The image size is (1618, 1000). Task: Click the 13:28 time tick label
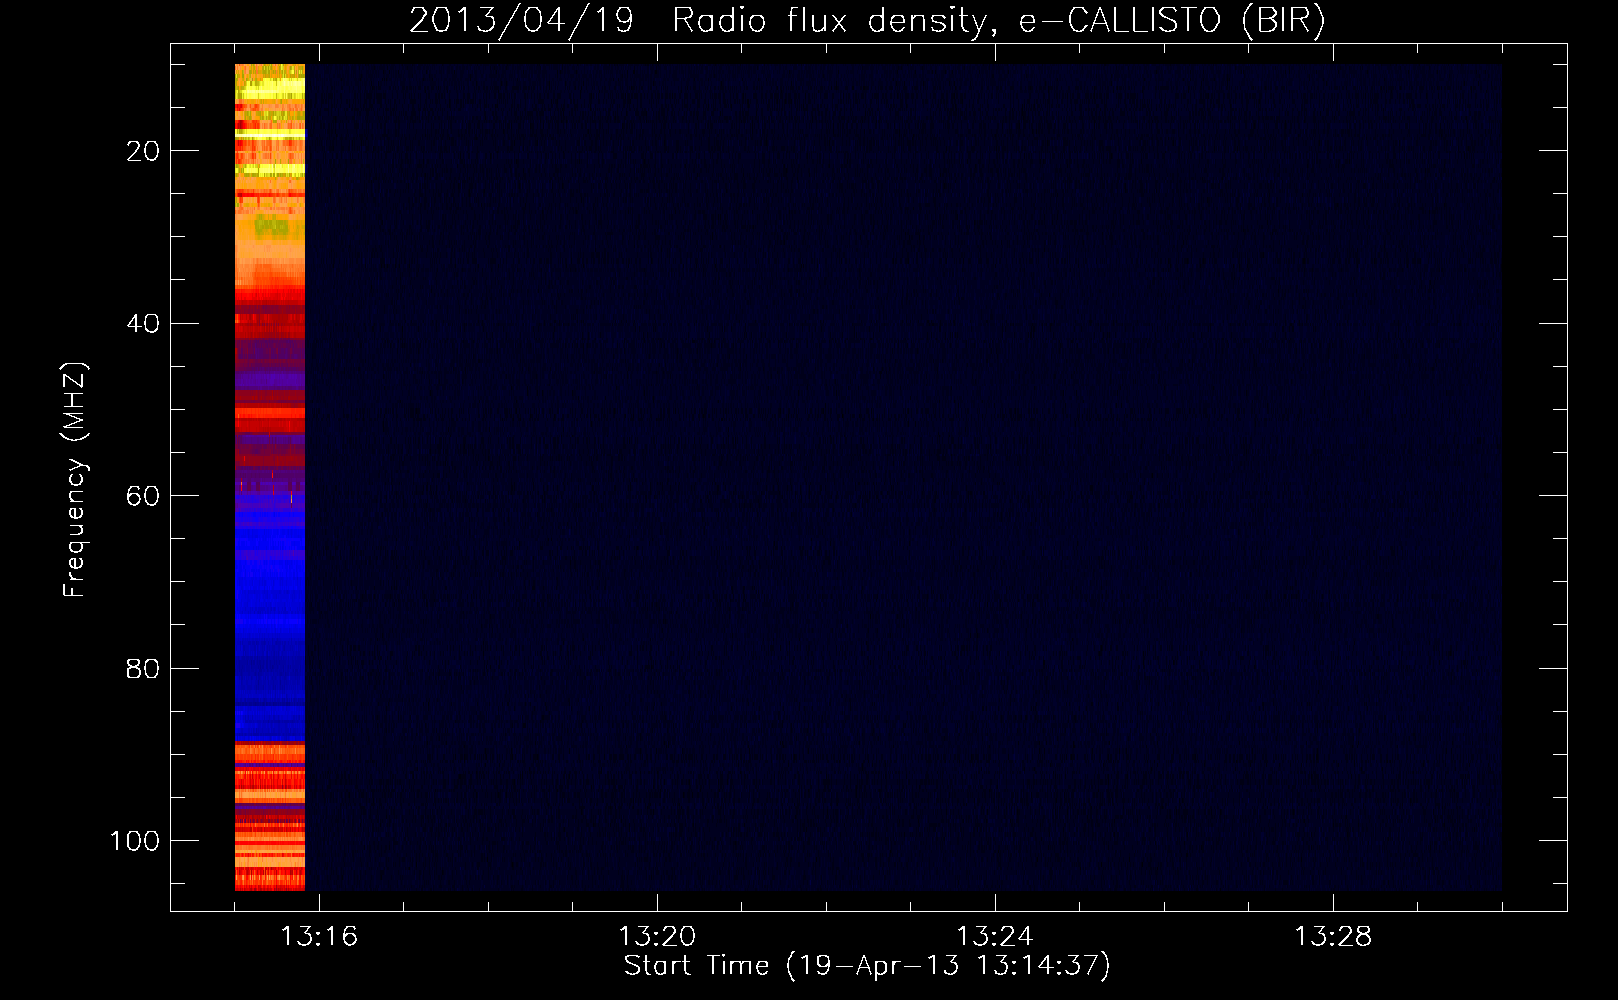point(1333,936)
